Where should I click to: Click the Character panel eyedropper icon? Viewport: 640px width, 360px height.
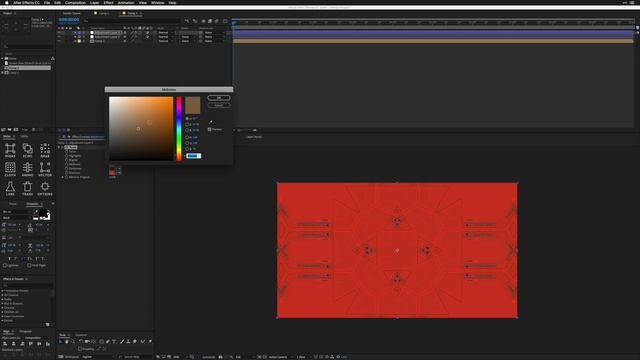pyautogui.click(x=36, y=212)
